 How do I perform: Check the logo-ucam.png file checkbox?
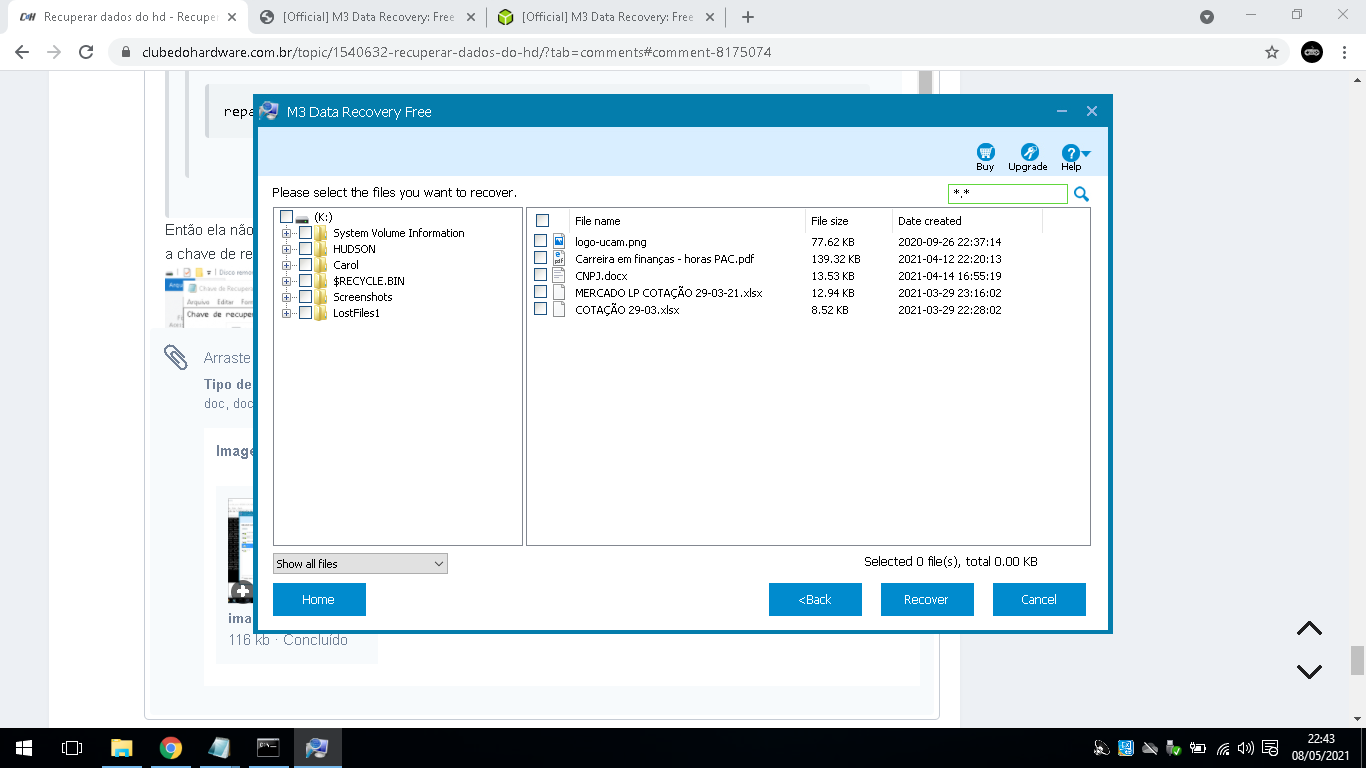540,241
